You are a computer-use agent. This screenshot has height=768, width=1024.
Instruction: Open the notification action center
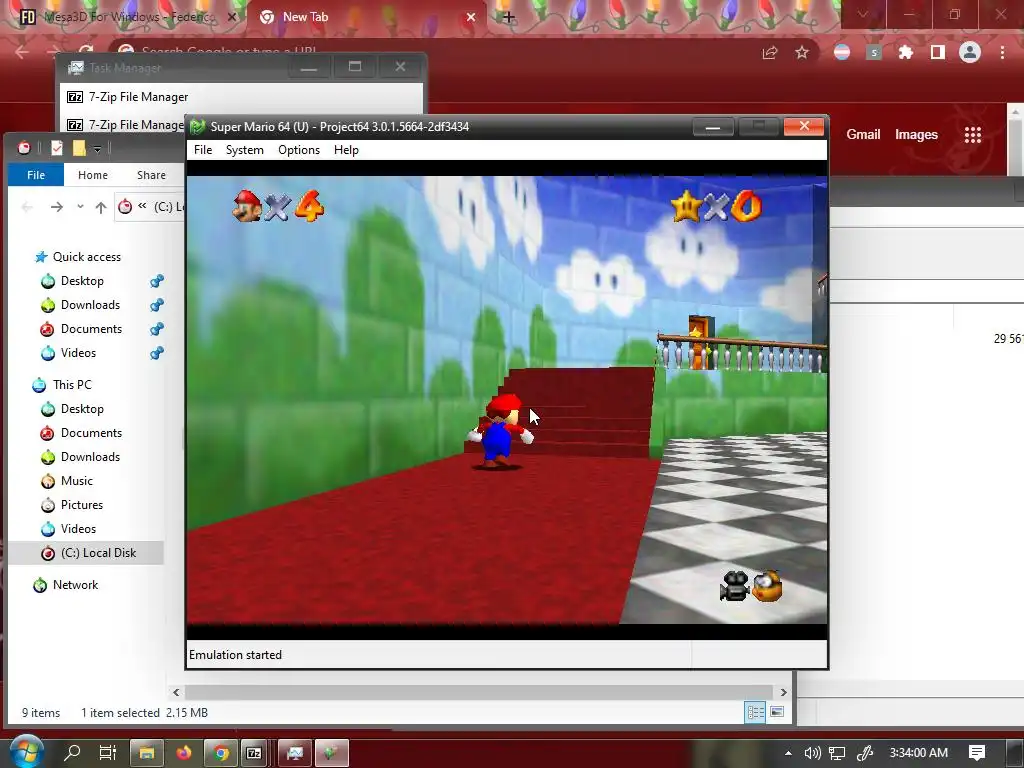[x=976, y=753]
